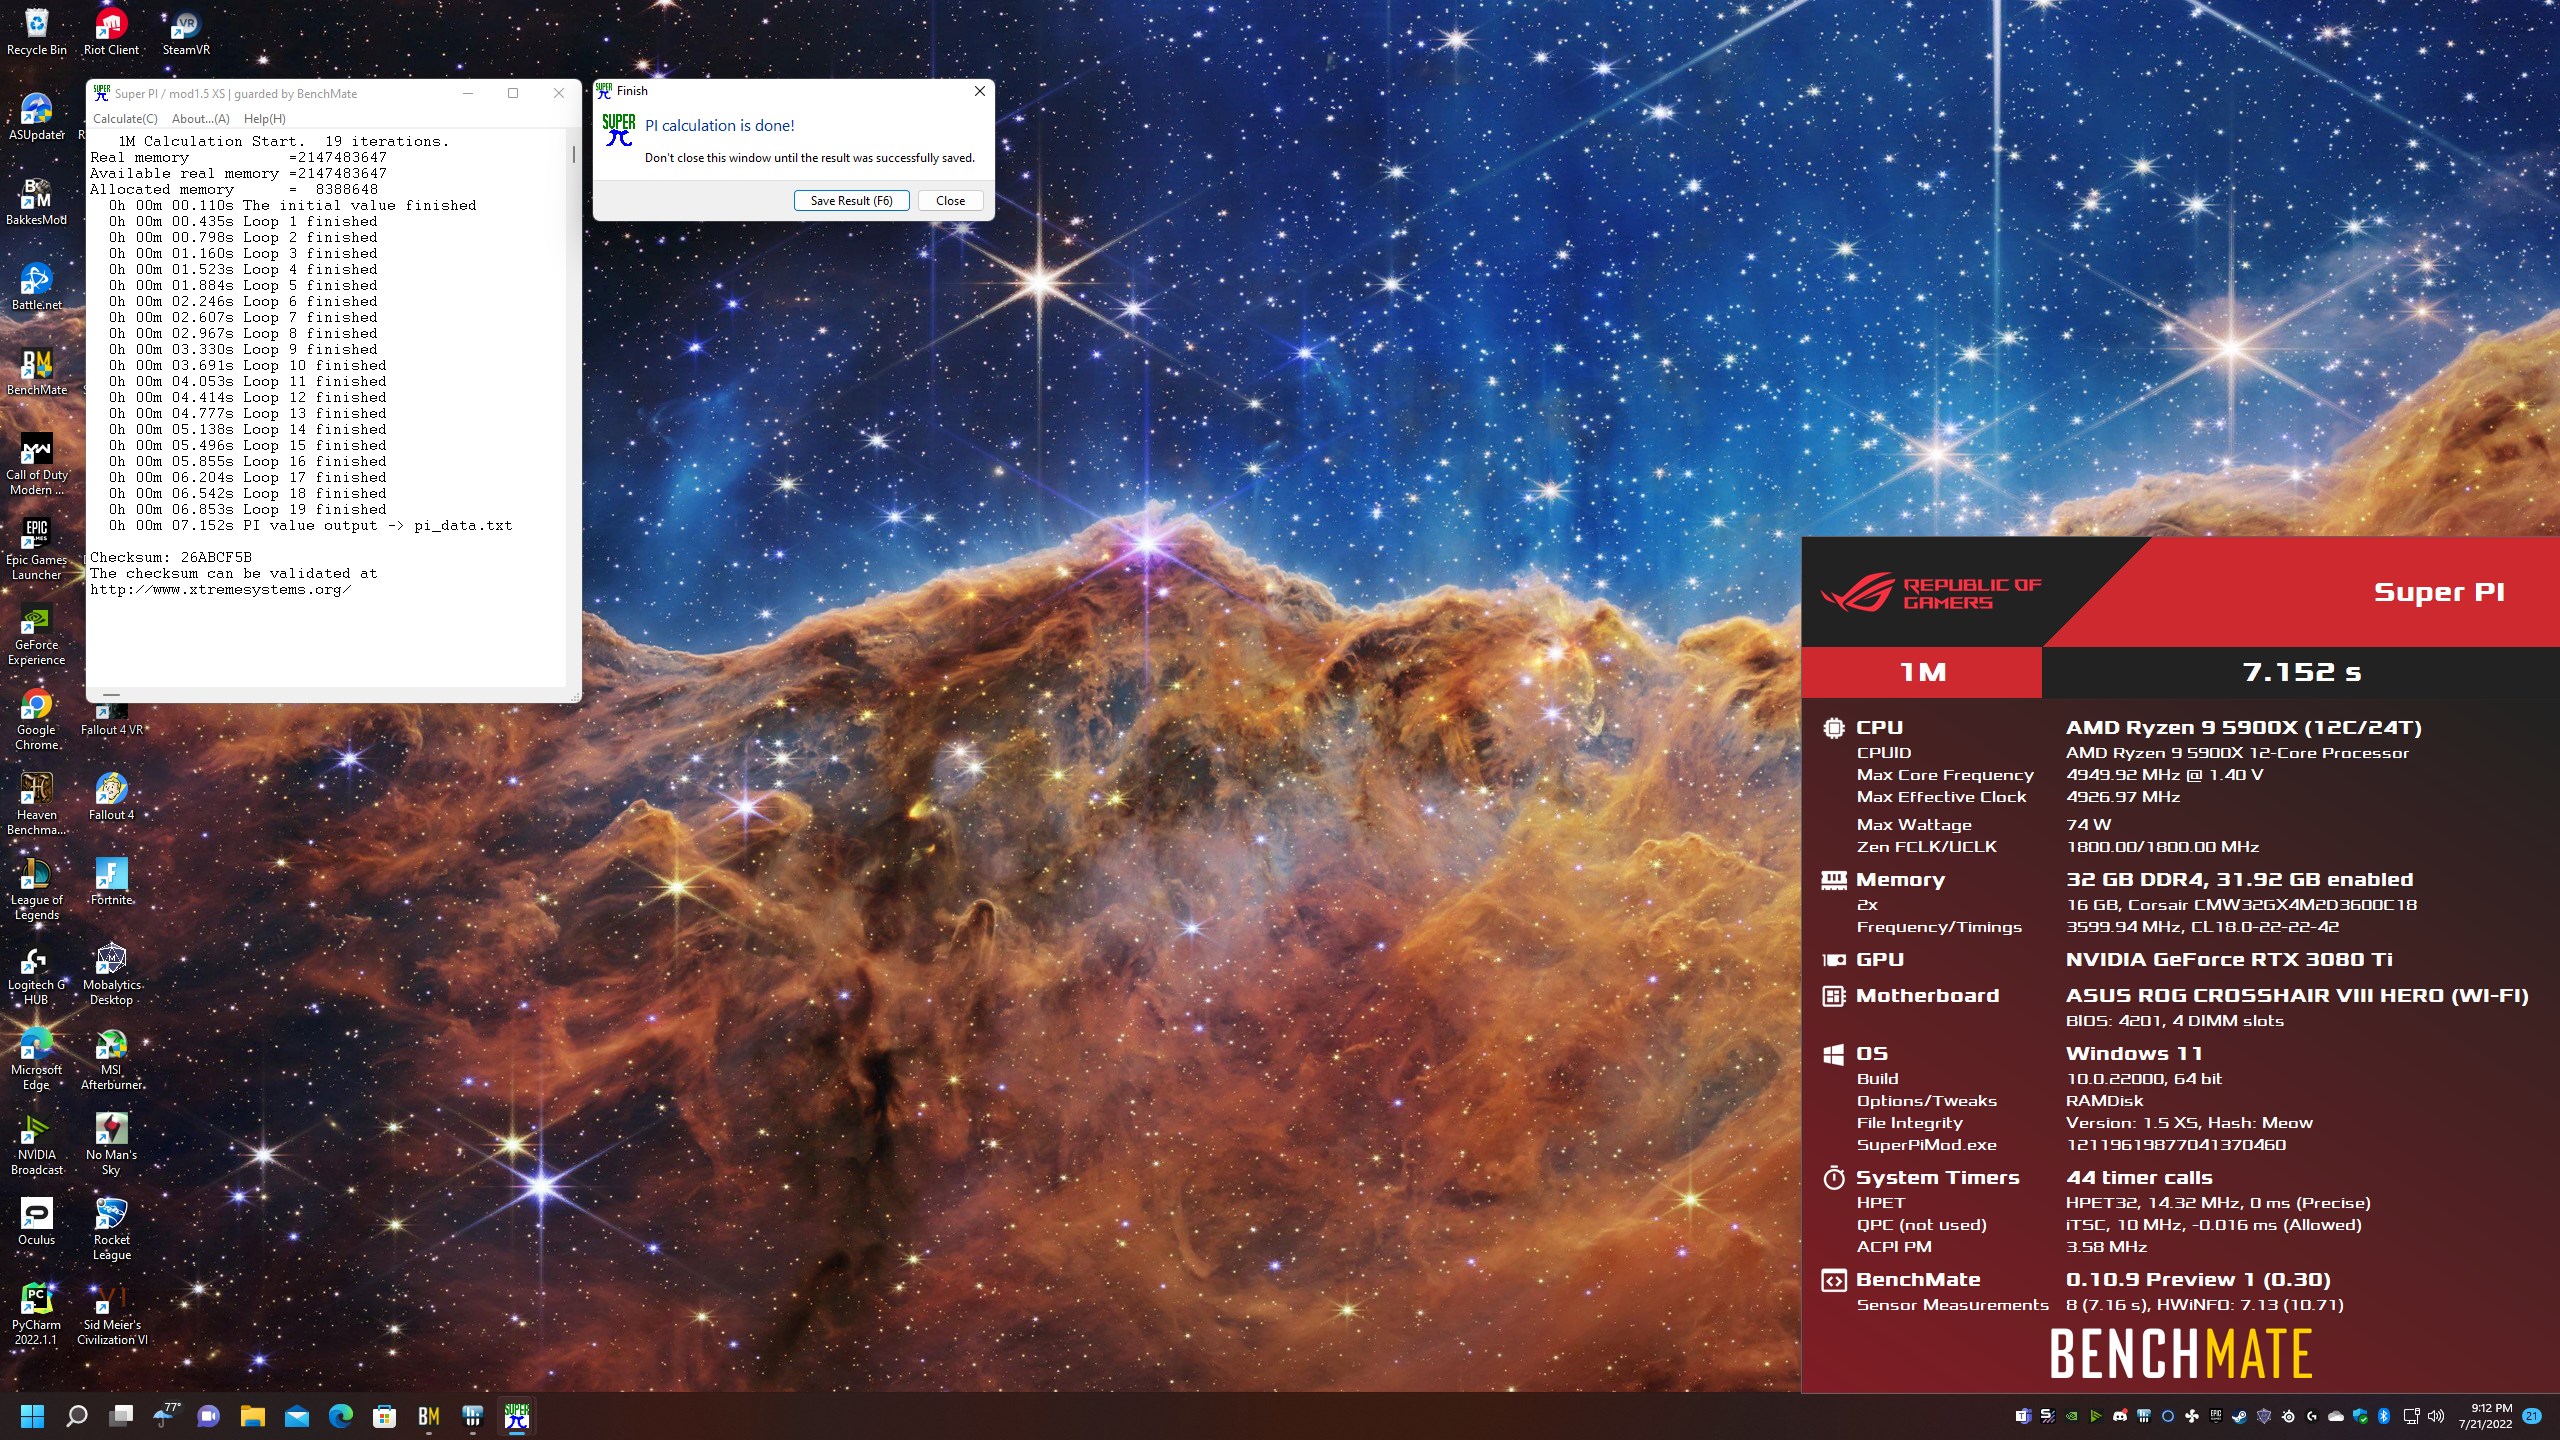This screenshot has width=2560, height=1440.
Task: Open Teams Chat on the taskbar
Action: click(209, 1416)
